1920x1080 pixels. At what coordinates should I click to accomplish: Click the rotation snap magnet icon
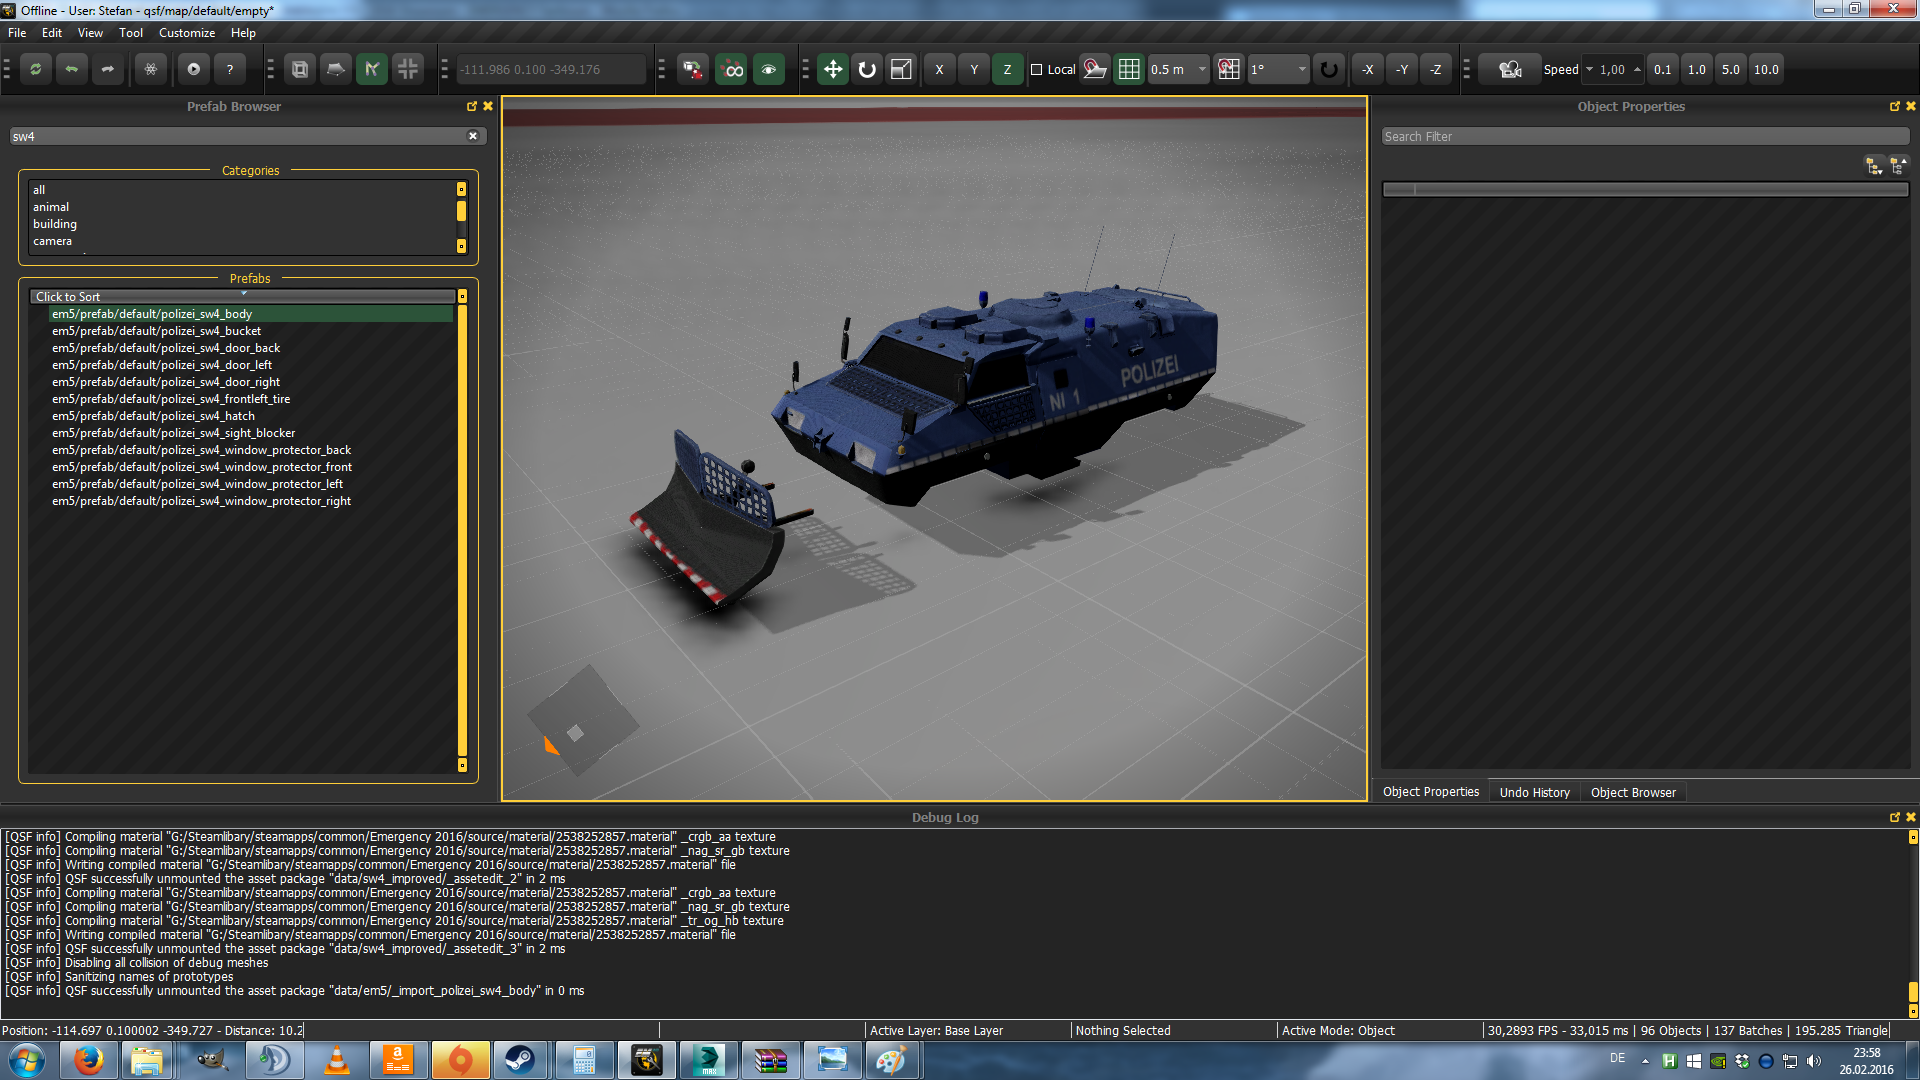[1229, 69]
